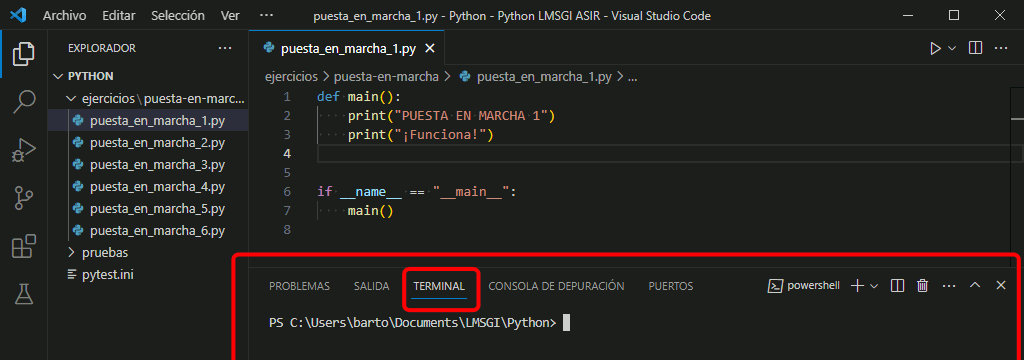Split the terminal pane
The width and height of the screenshot is (1024, 360).
[x=897, y=286]
